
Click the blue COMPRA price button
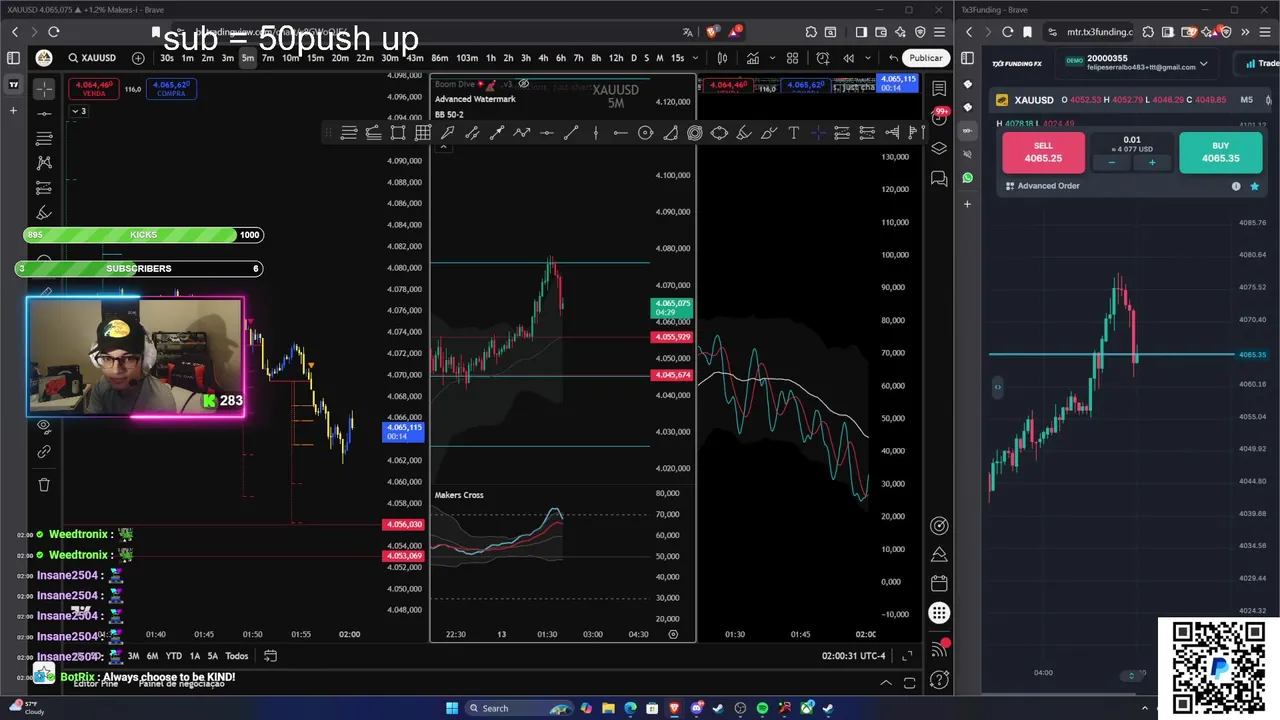pyautogui.click(x=171, y=89)
